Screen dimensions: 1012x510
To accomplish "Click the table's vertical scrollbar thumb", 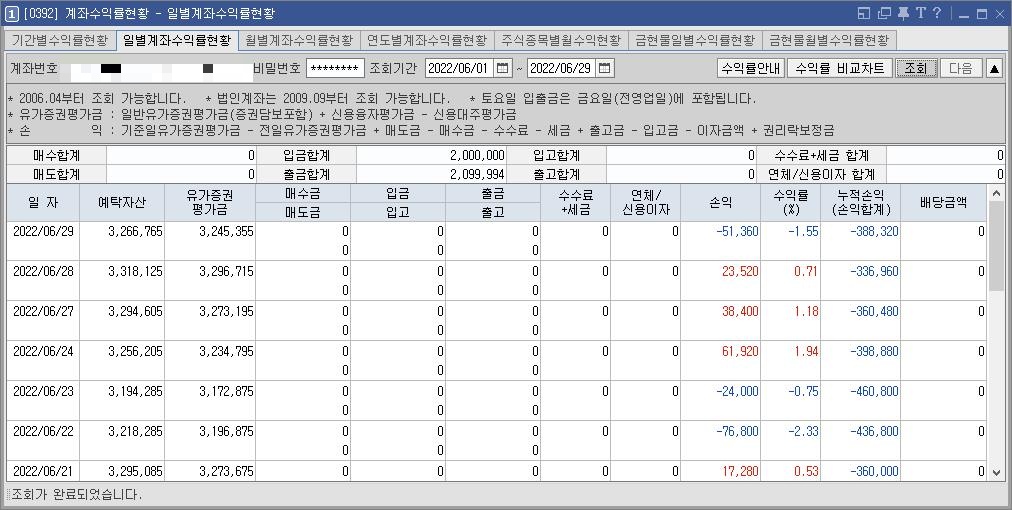I will coord(996,245).
